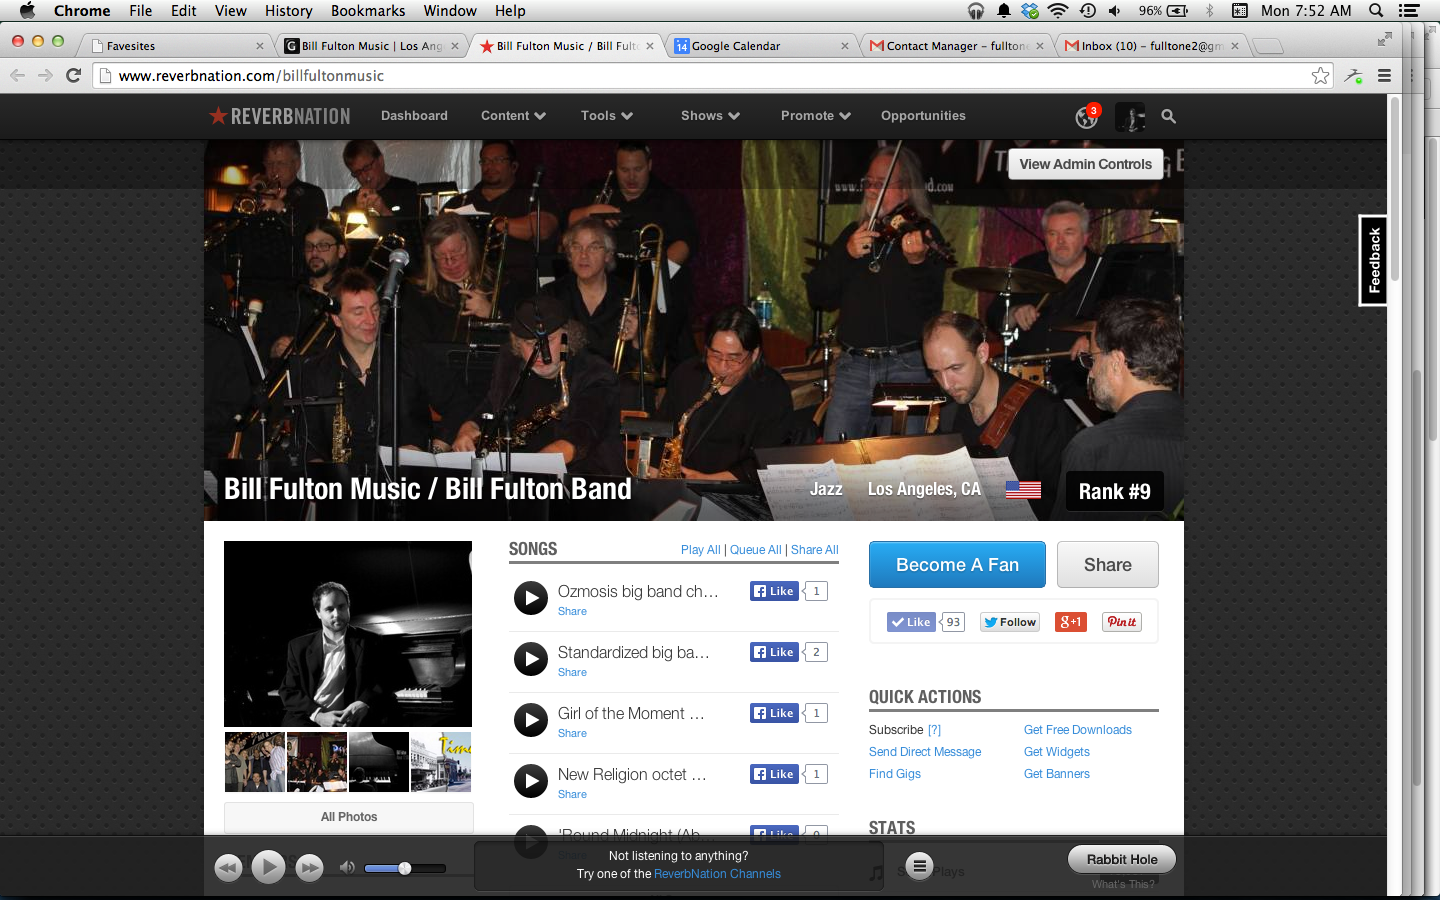Open Opportunities in the nav bar
This screenshot has height=900, width=1440.
(923, 116)
